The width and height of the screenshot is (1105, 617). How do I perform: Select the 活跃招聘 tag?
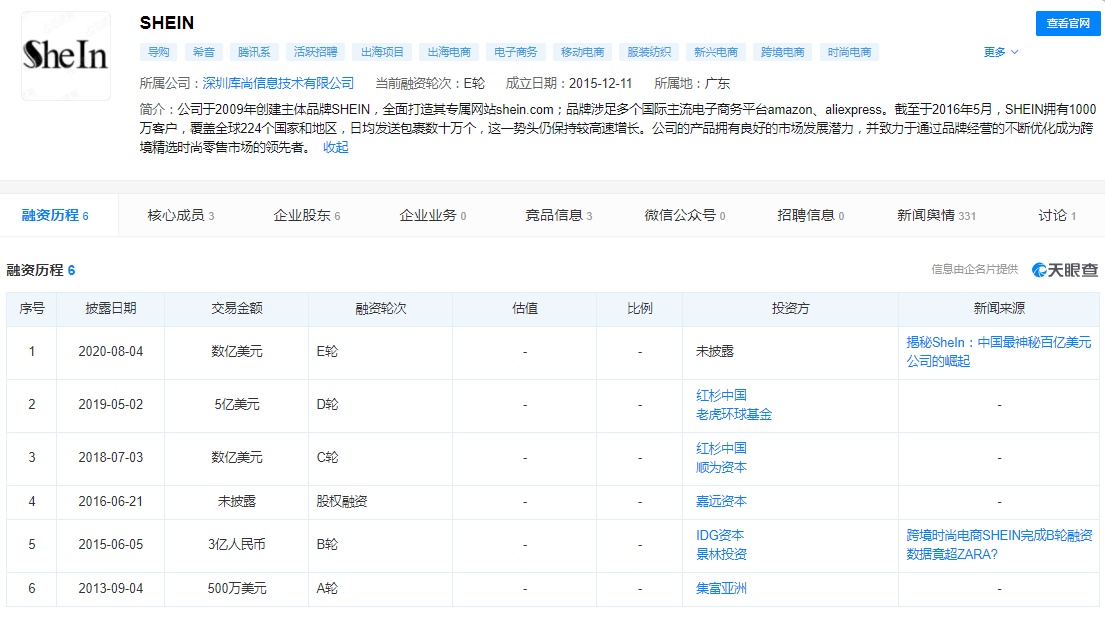tap(315, 52)
